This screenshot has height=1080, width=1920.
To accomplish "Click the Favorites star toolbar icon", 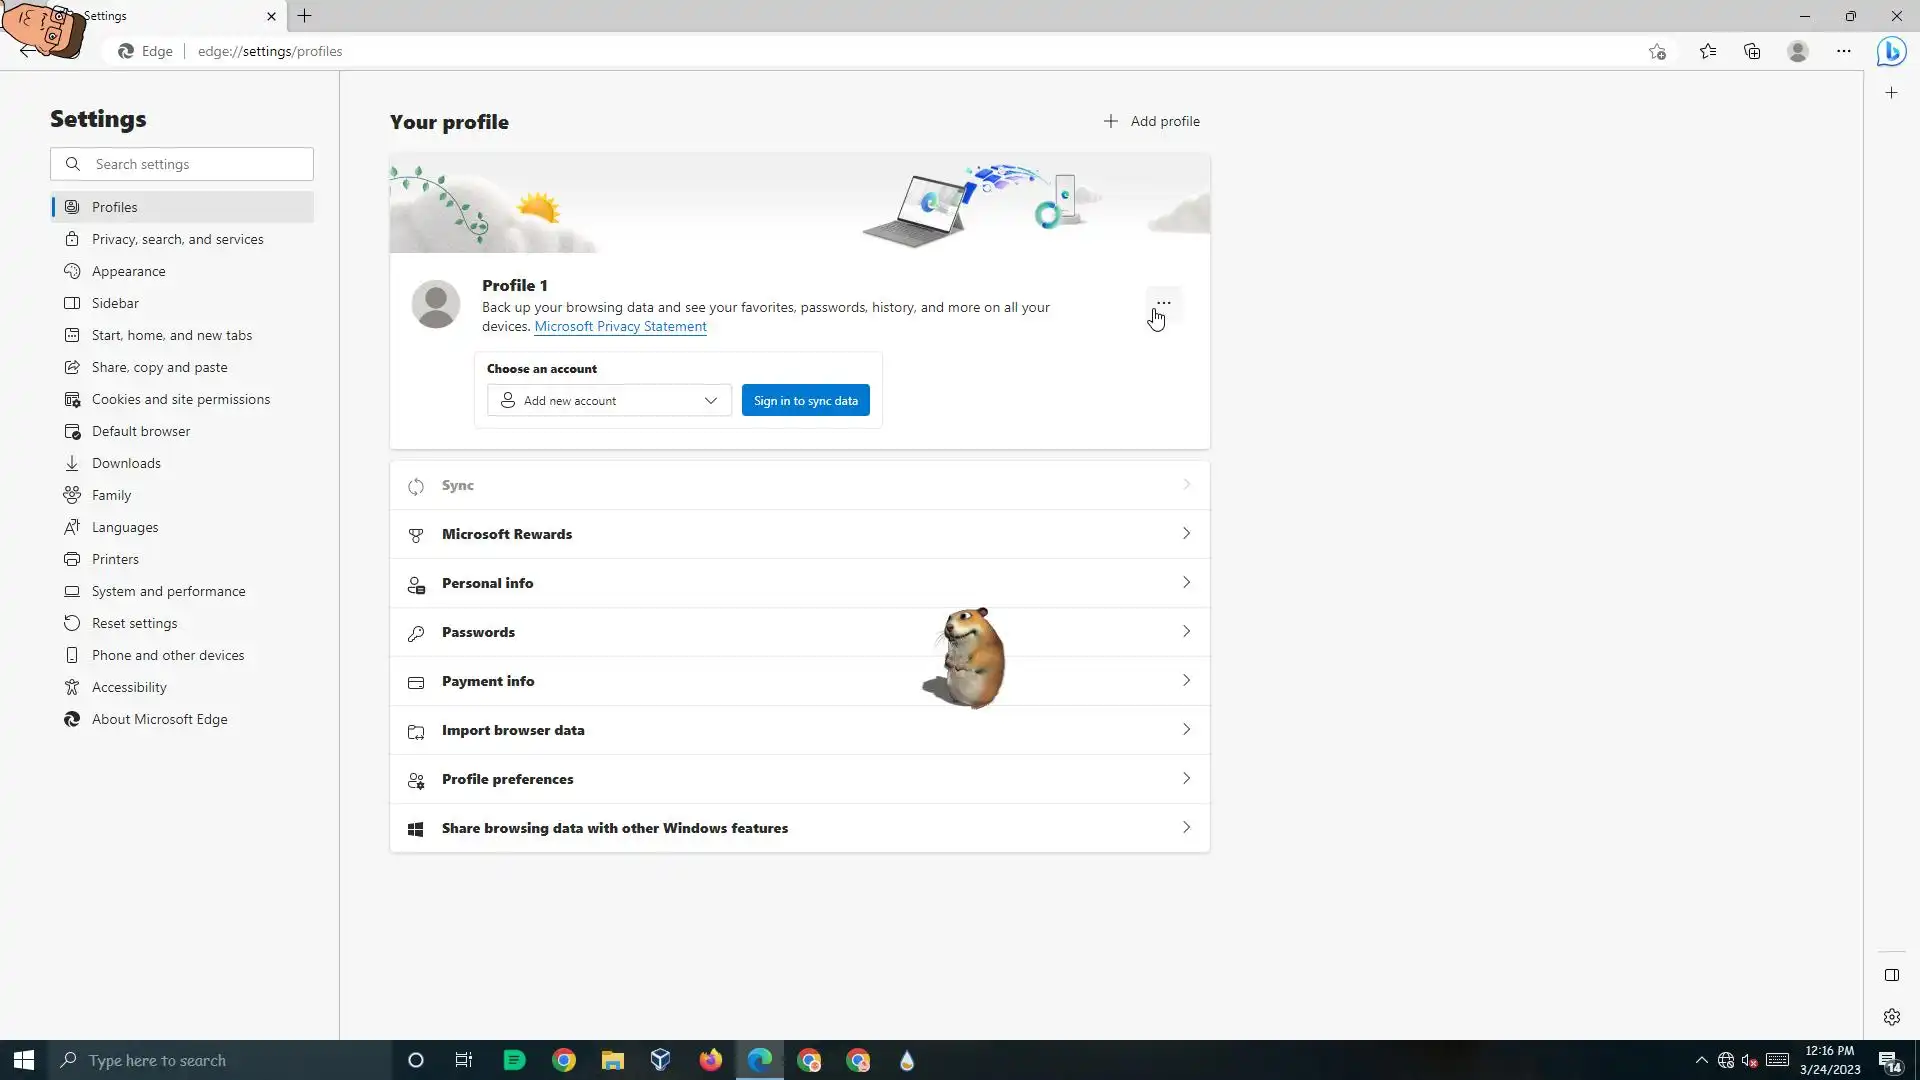I will (x=1707, y=51).
